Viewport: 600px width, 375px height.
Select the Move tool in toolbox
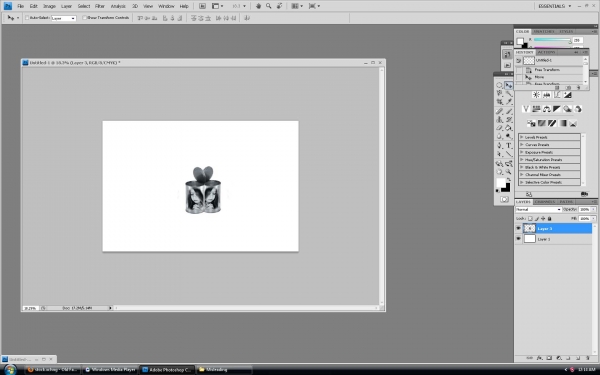click(x=509, y=85)
